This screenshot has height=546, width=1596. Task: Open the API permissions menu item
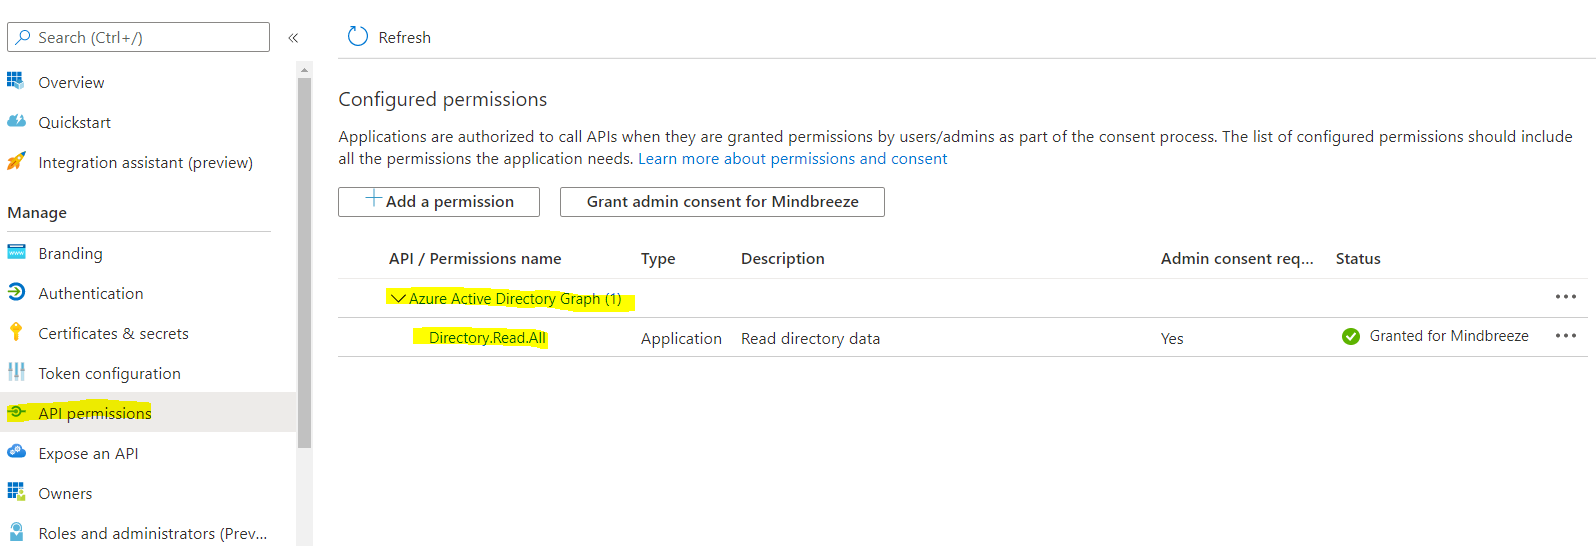pos(95,413)
